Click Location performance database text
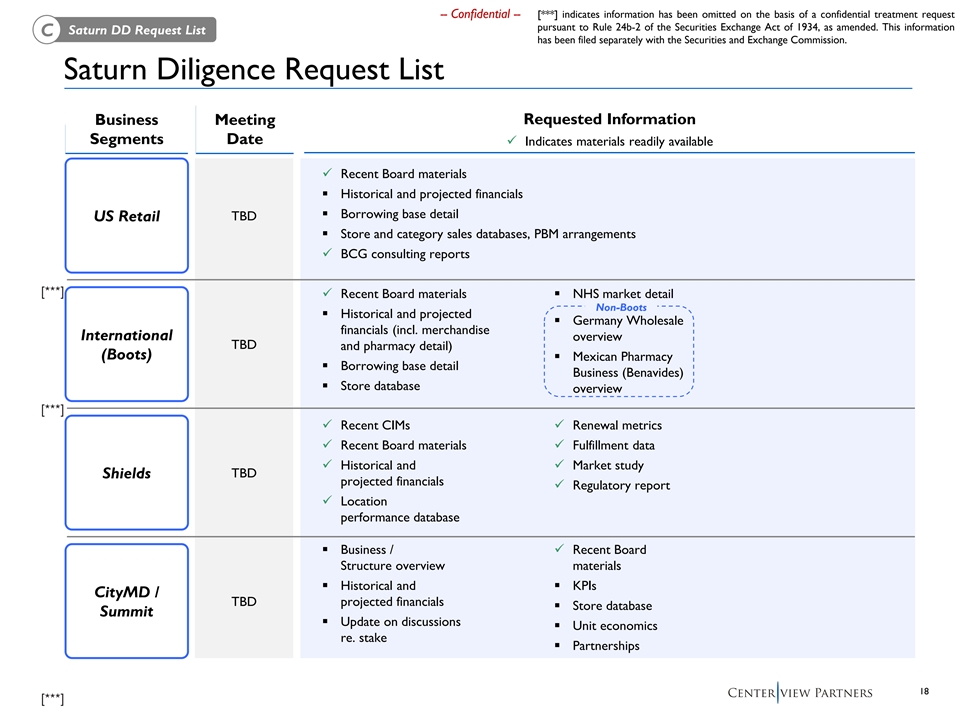Image resolution: width=960 pixels, height=720 pixels. [x=400, y=509]
